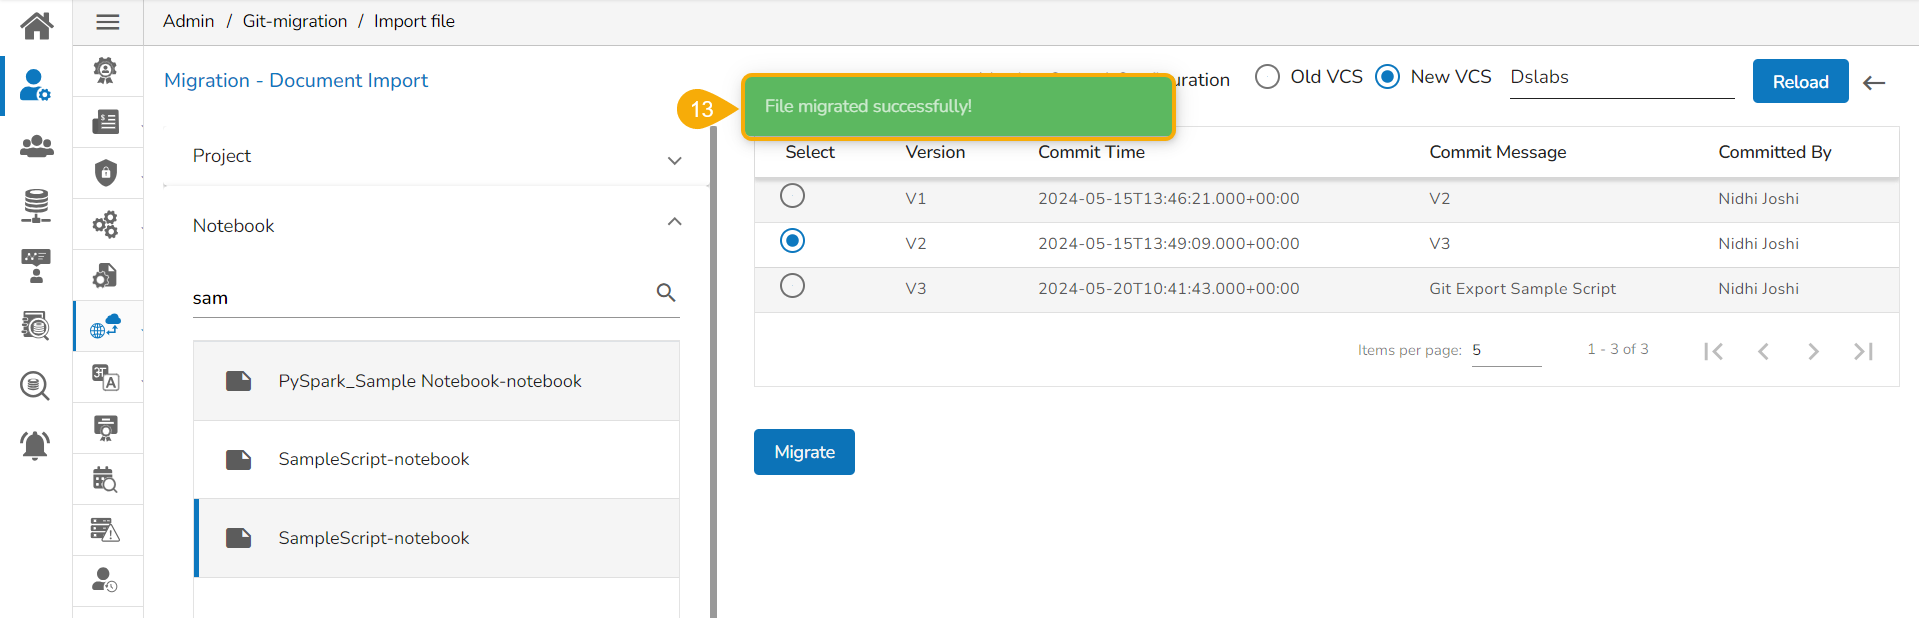Screen dimensions: 1919x618
Task: Click the Git migration cloud icon
Action: click(106, 326)
